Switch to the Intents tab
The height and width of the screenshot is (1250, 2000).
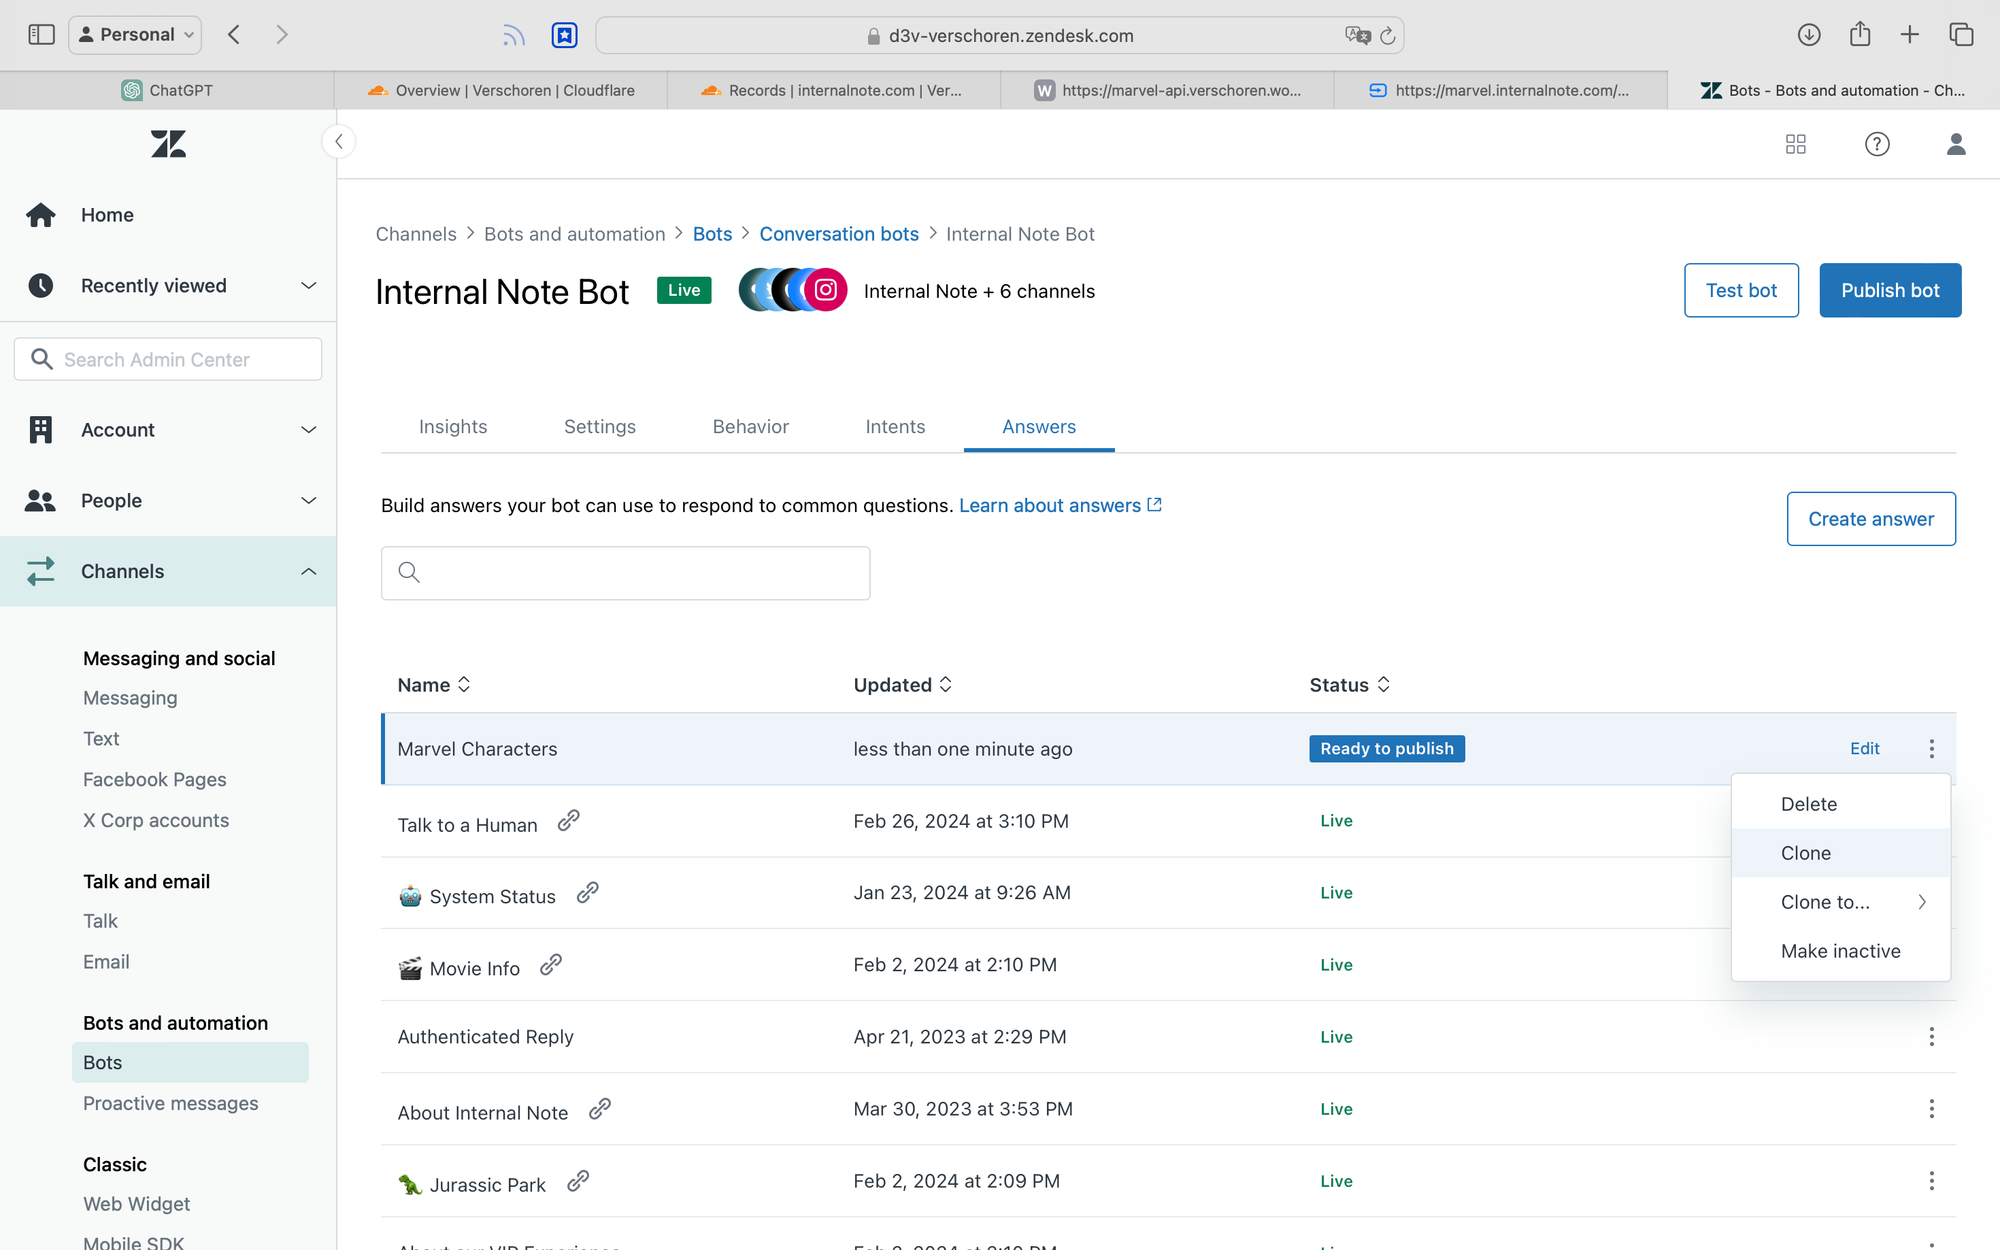[x=895, y=427]
